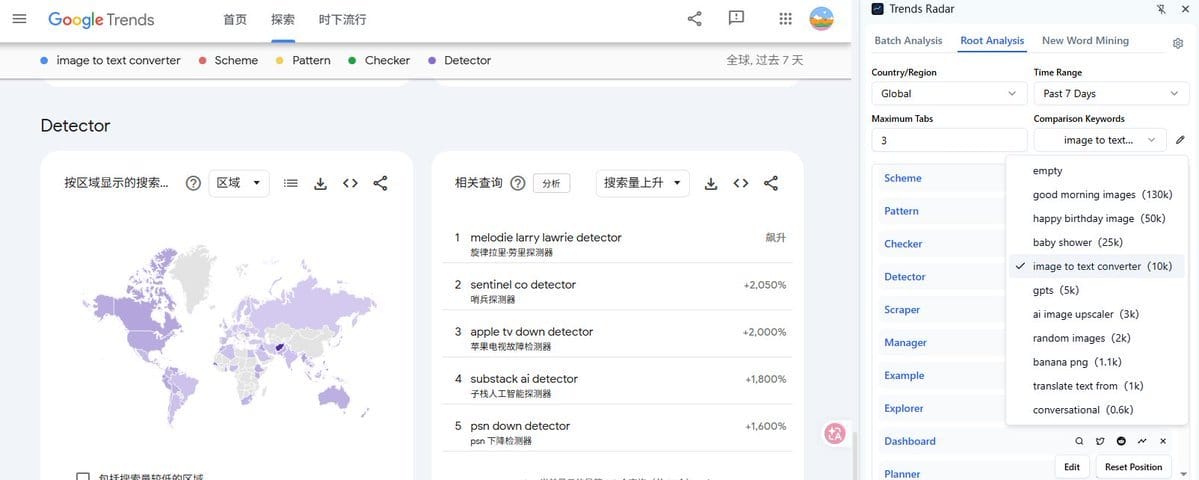Image resolution: width=1199 pixels, height=480 pixels.
Task: Choose gpts (5k) option
Action: 1097,290
